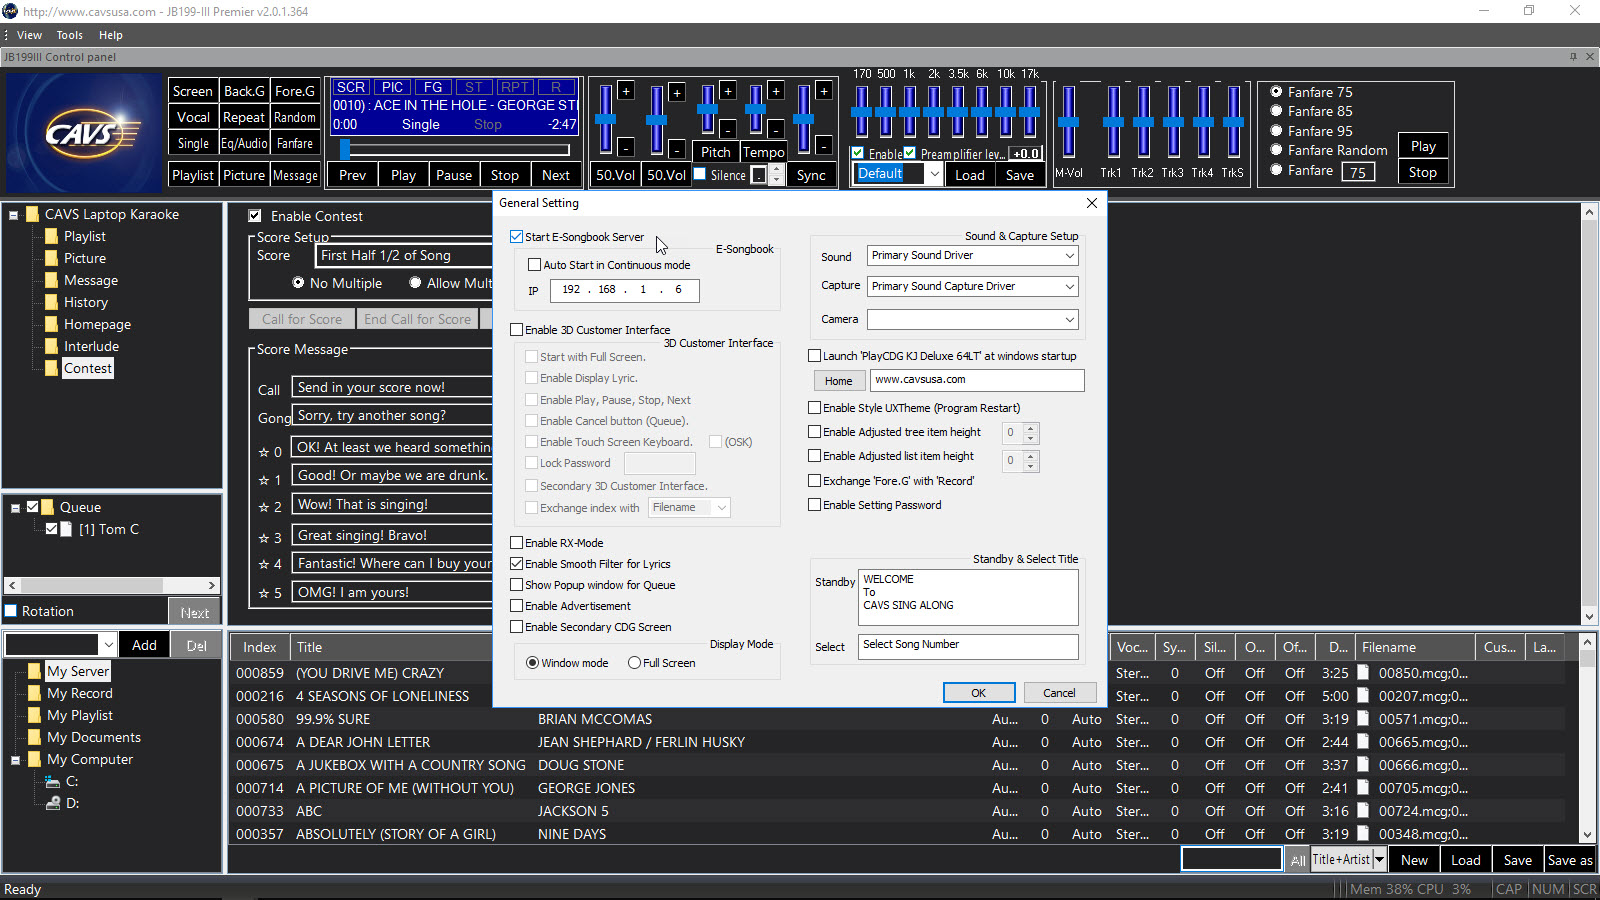Click the Home button in settings

coord(838,381)
